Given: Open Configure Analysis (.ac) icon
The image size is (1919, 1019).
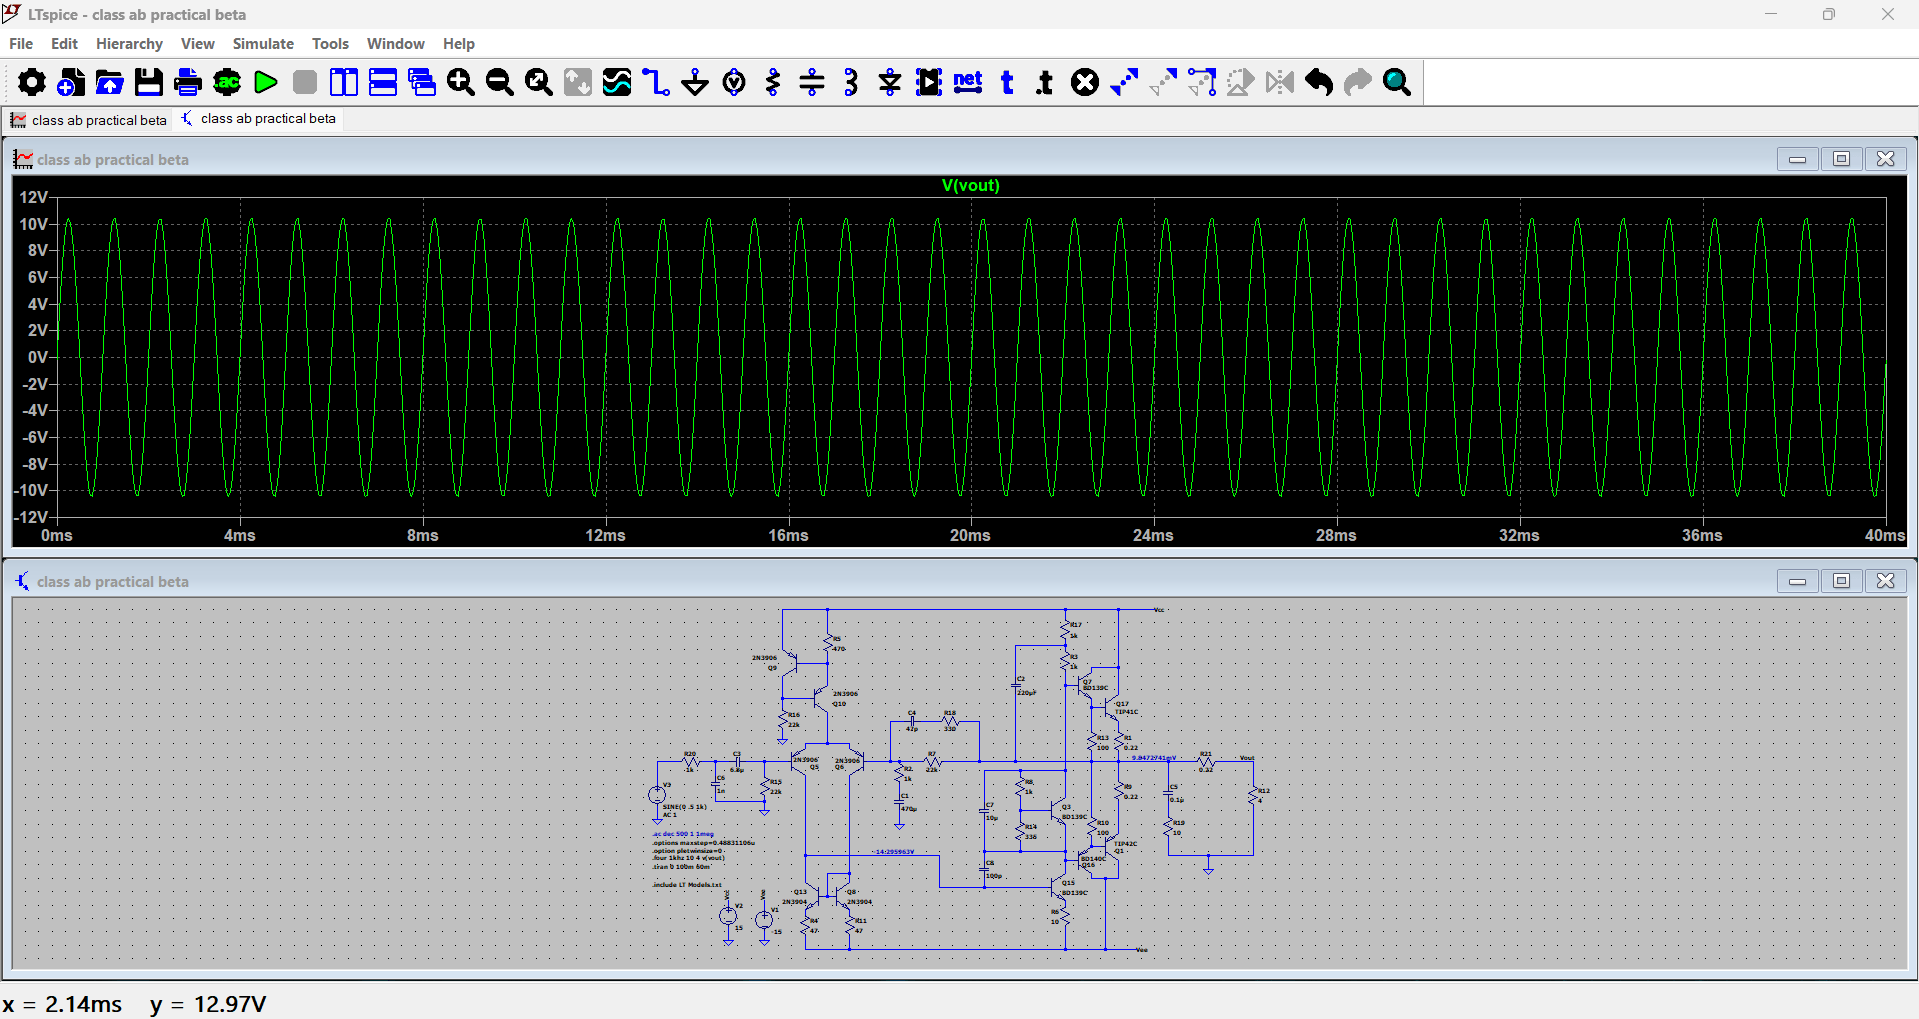Looking at the screenshot, I should (x=227, y=82).
